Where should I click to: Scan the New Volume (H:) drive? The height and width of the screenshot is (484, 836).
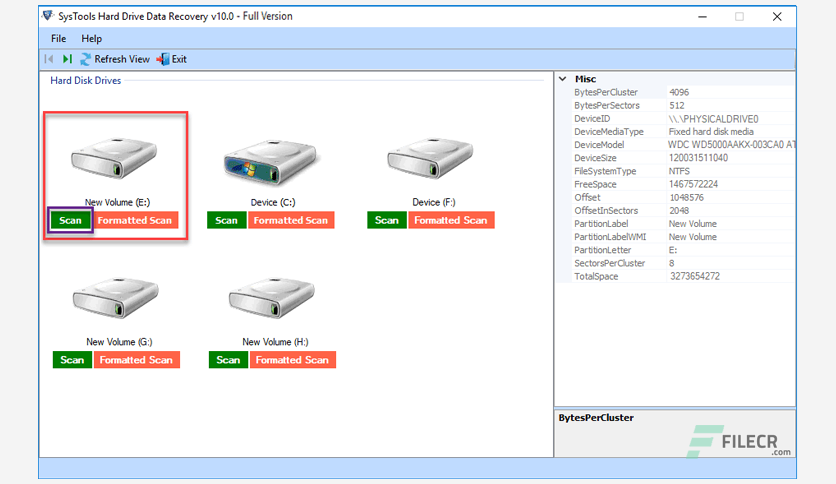pos(228,360)
